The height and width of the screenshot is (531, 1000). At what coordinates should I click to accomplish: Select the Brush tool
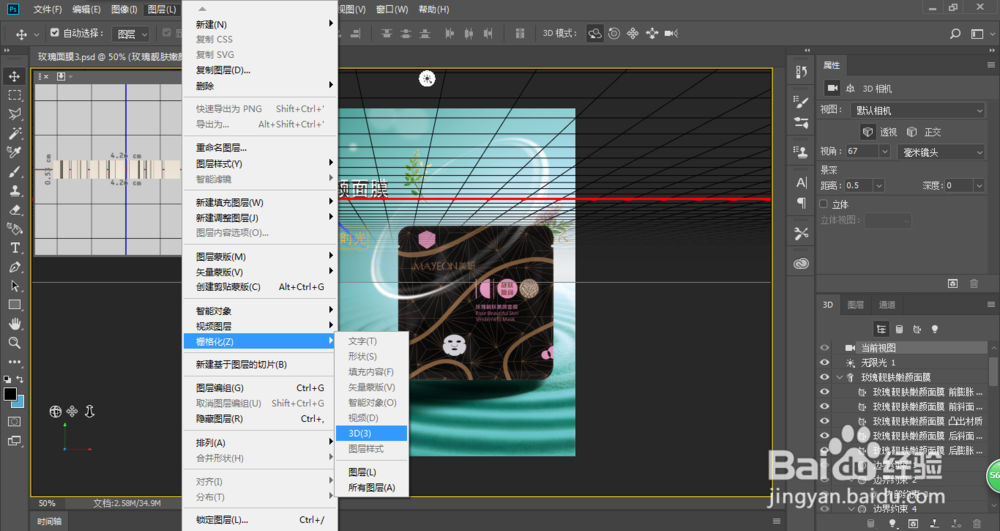pos(14,171)
